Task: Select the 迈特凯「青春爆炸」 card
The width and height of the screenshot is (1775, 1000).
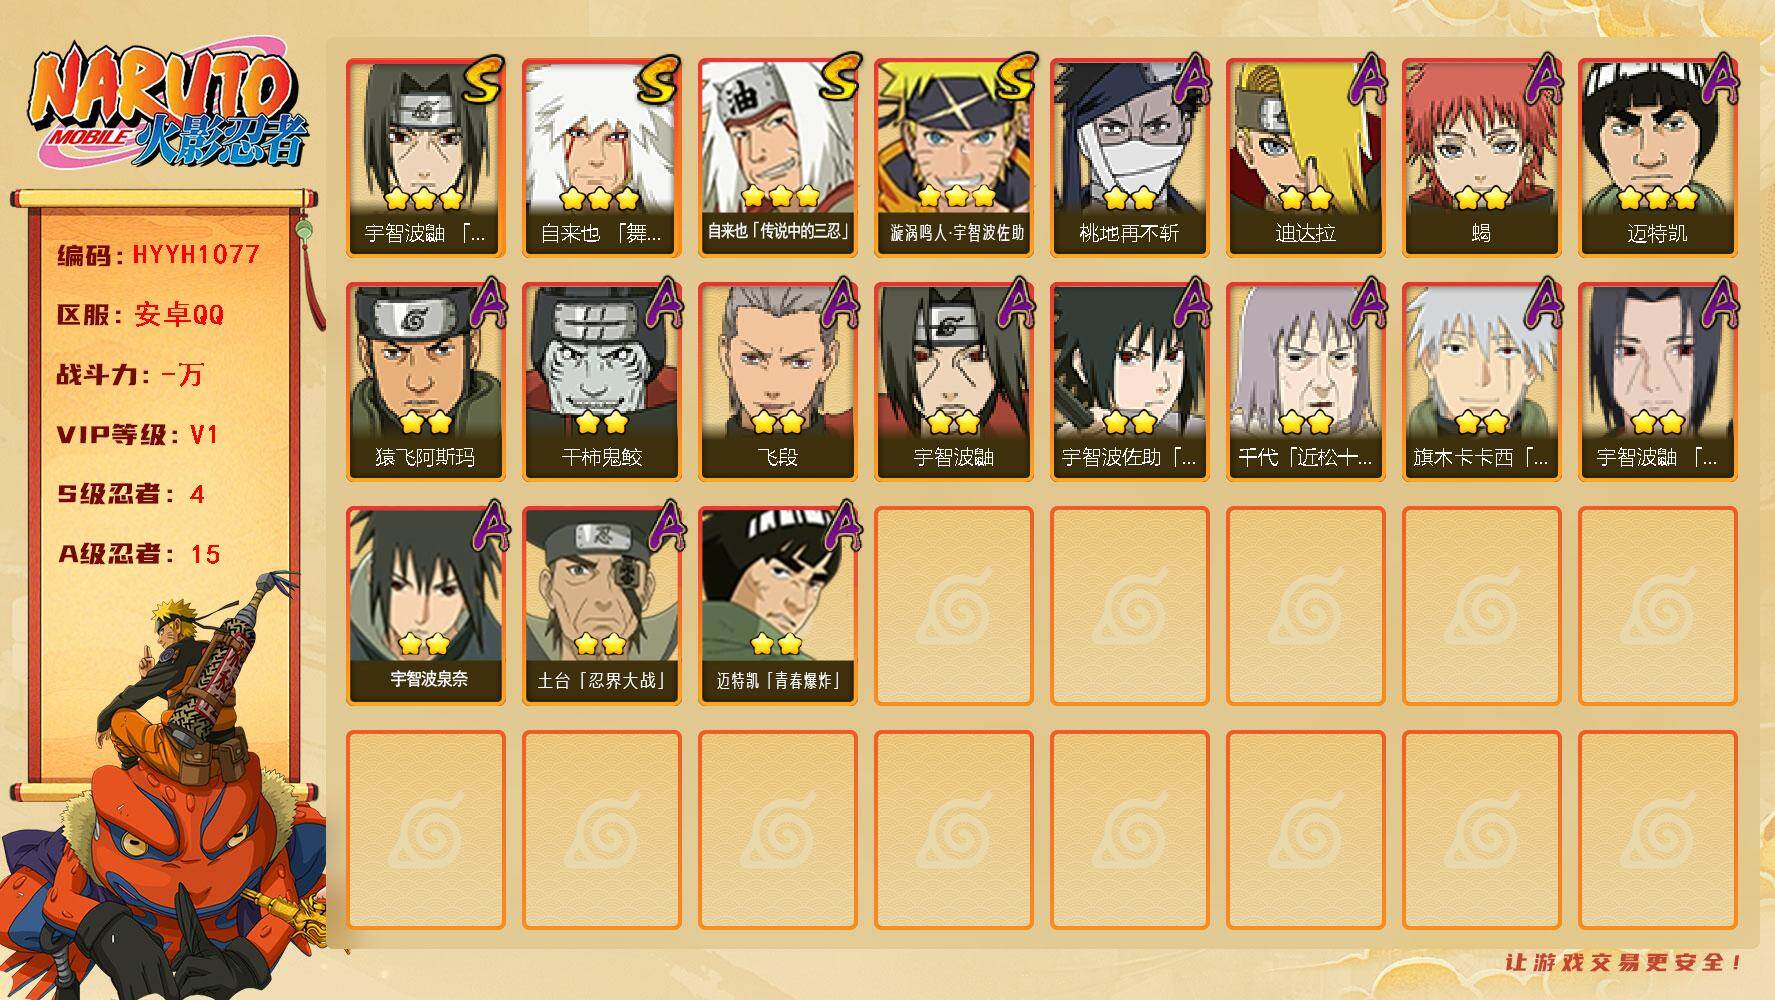Action: coord(777,605)
